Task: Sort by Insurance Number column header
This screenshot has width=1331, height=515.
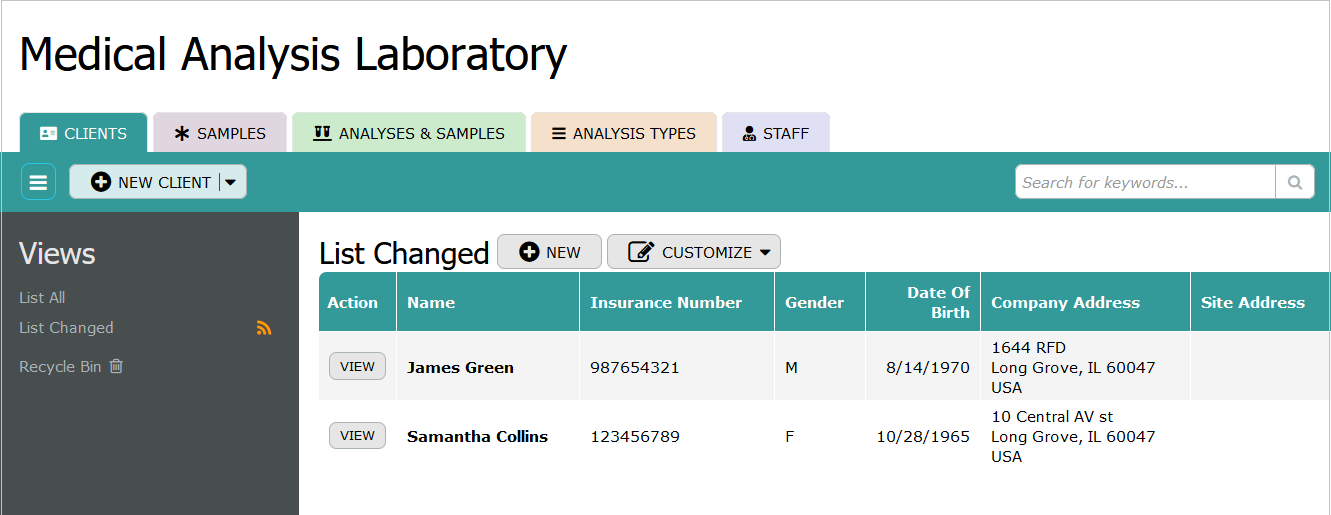Action: [666, 302]
